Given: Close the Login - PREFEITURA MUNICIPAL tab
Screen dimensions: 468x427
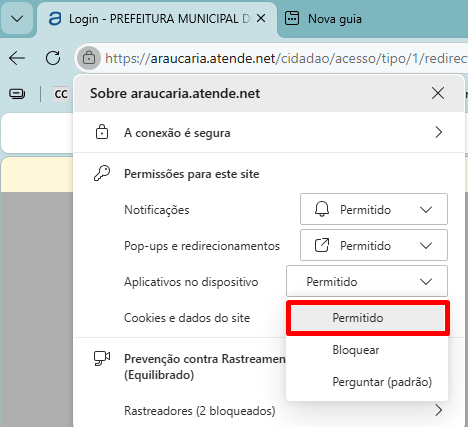Looking at the screenshot, I should [x=261, y=19].
